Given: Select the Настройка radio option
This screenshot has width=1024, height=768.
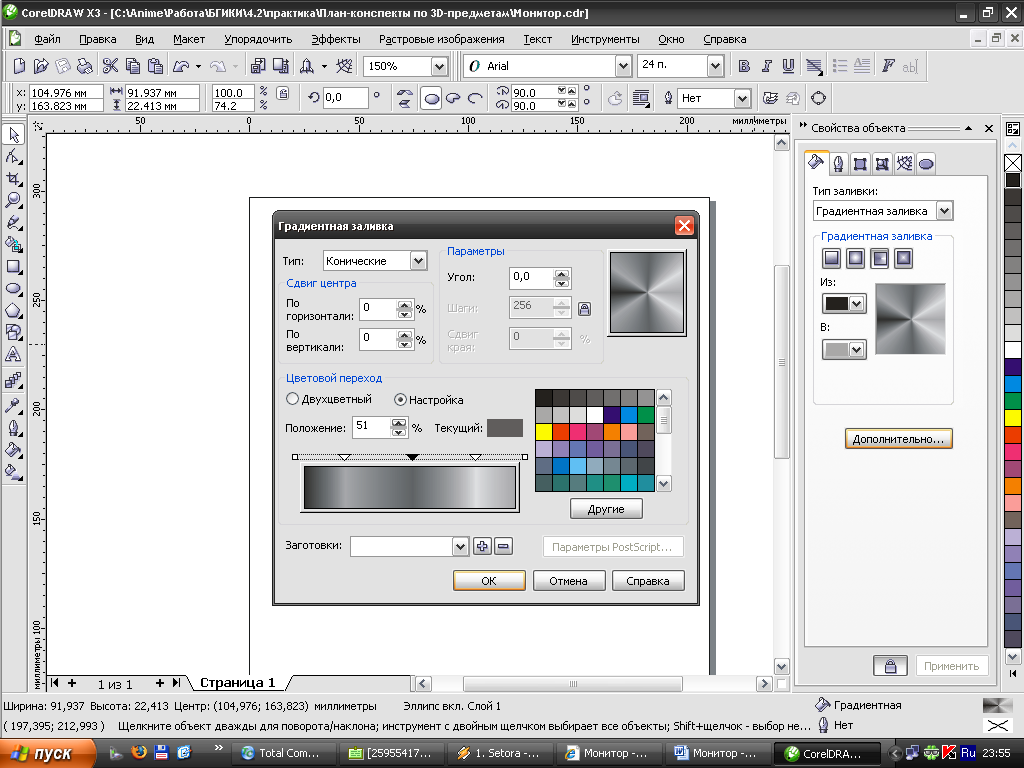Looking at the screenshot, I should coord(400,400).
